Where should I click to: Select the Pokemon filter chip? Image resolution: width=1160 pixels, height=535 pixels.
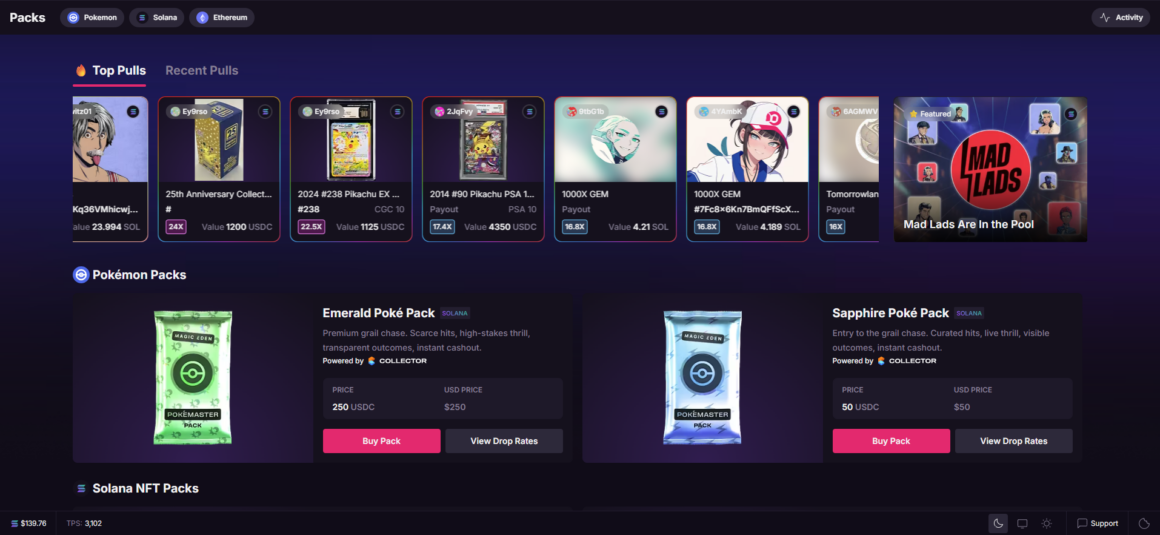(x=92, y=18)
